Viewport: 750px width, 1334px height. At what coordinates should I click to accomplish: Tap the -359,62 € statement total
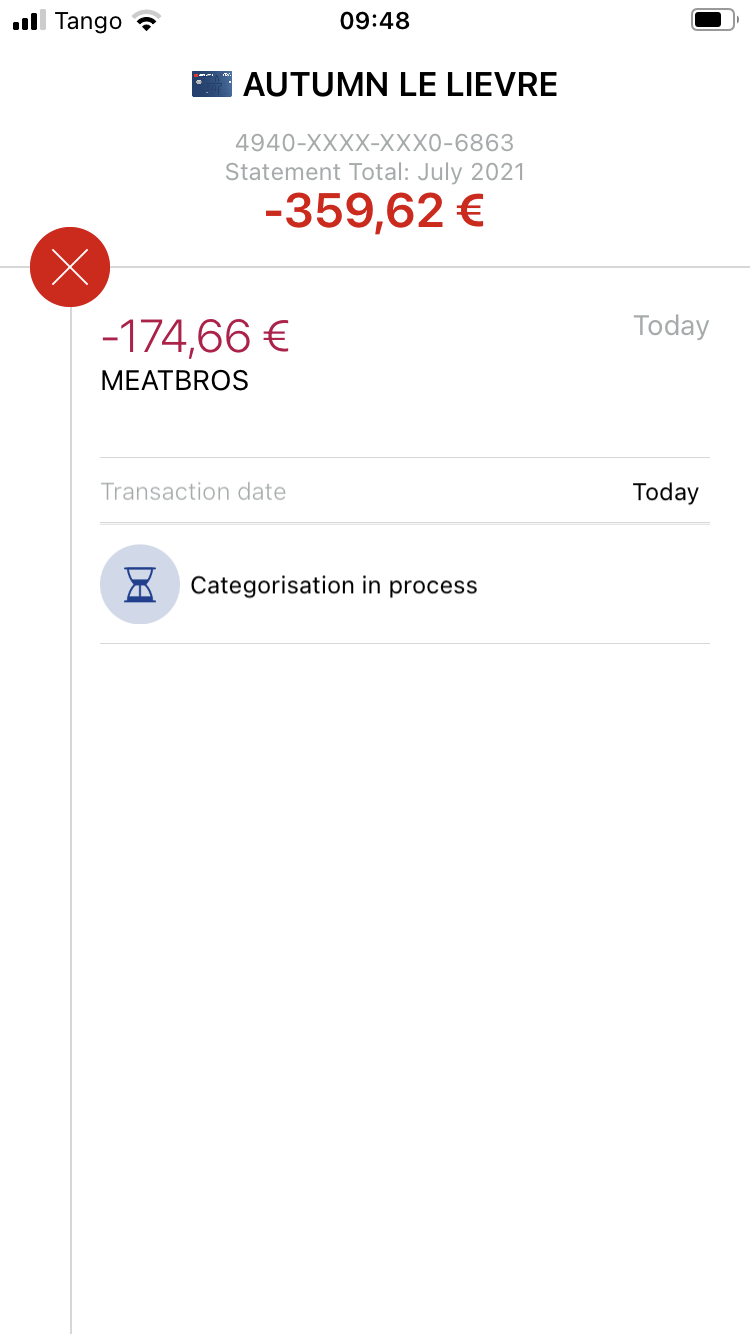(375, 211)
